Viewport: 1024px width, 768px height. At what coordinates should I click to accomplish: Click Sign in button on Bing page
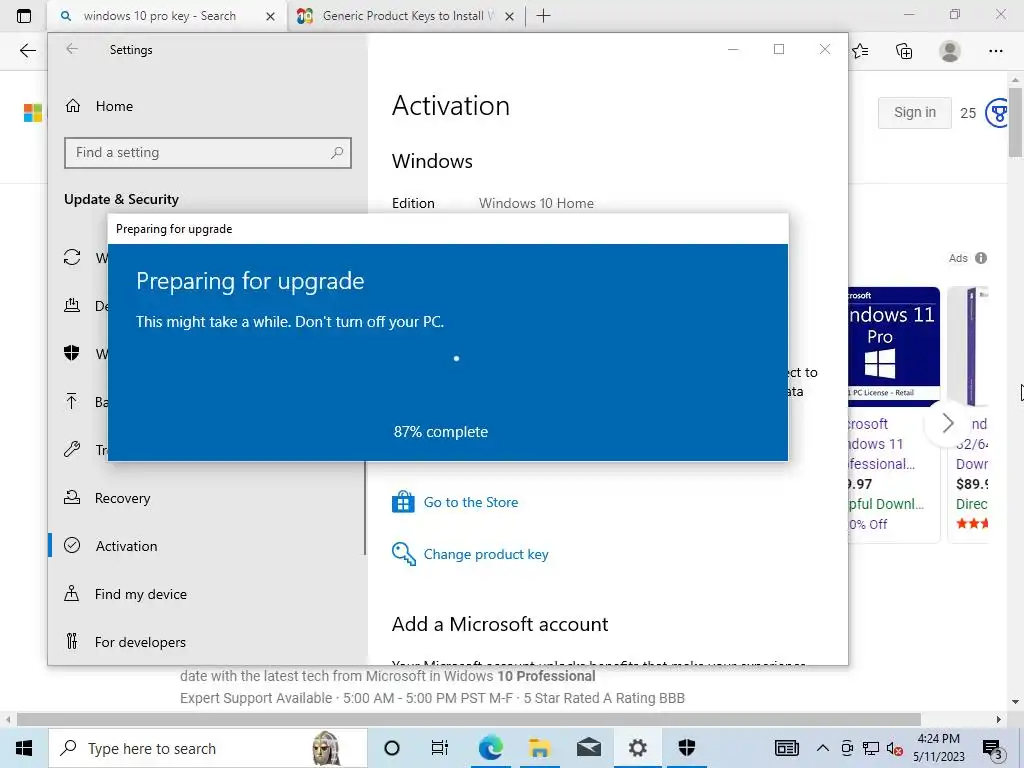click(x=914, y=112)
